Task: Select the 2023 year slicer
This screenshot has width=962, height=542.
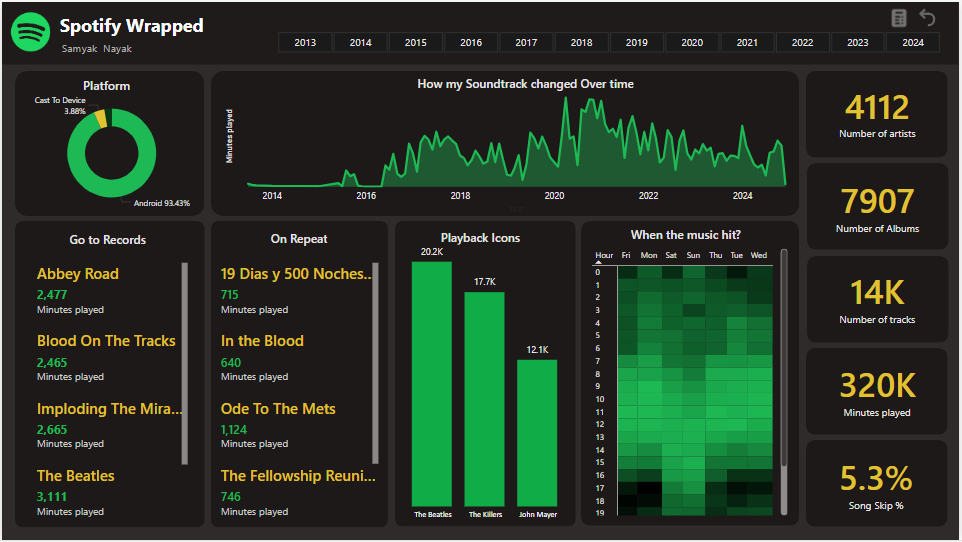Action: tap(857, 42)
